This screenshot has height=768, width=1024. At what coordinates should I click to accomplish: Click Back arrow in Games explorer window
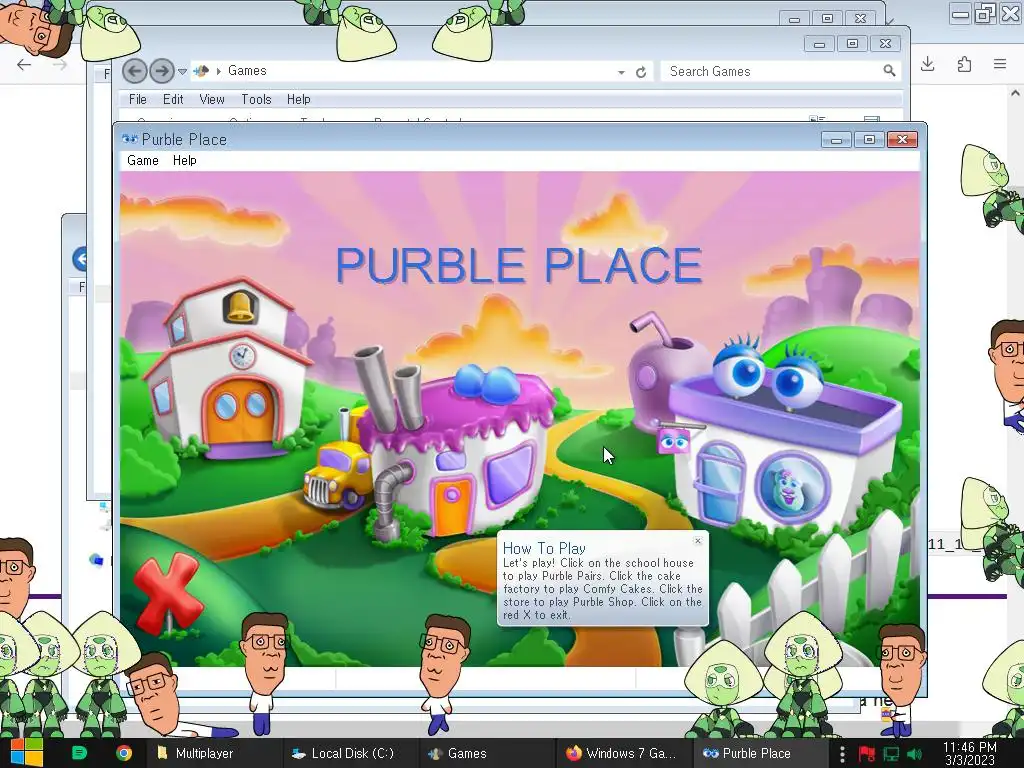(135, 71)
